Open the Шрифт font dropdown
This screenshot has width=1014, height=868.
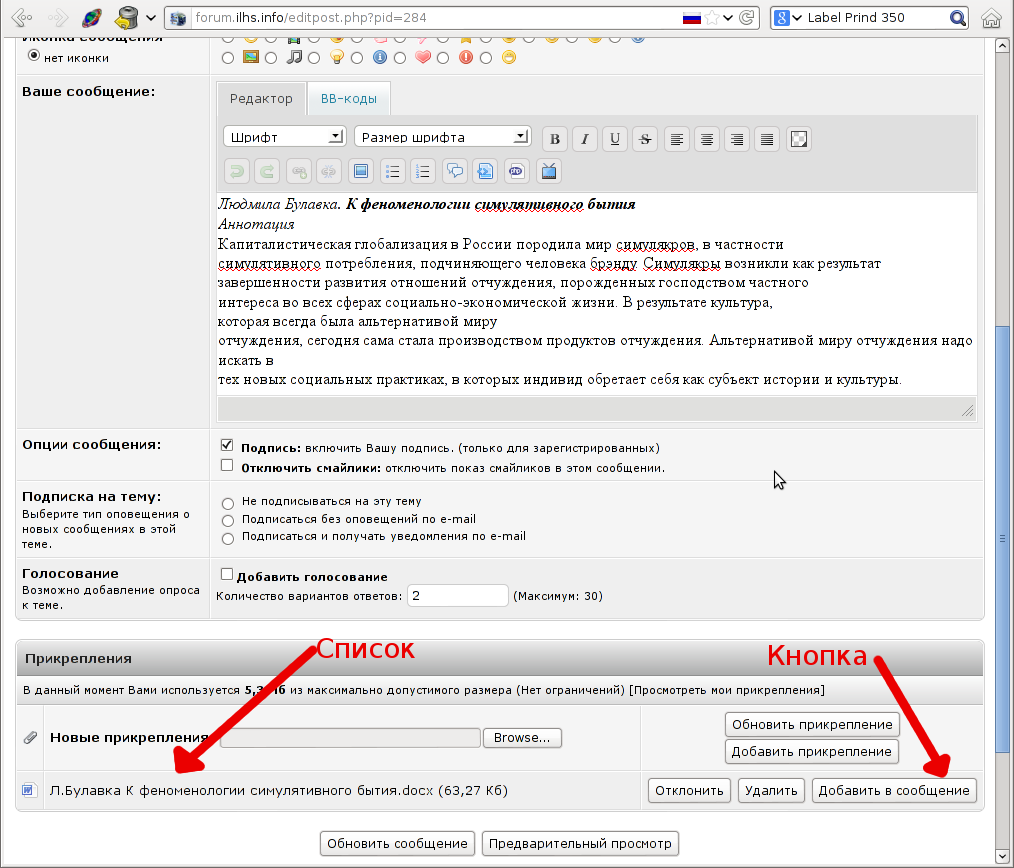click(284, 136)
